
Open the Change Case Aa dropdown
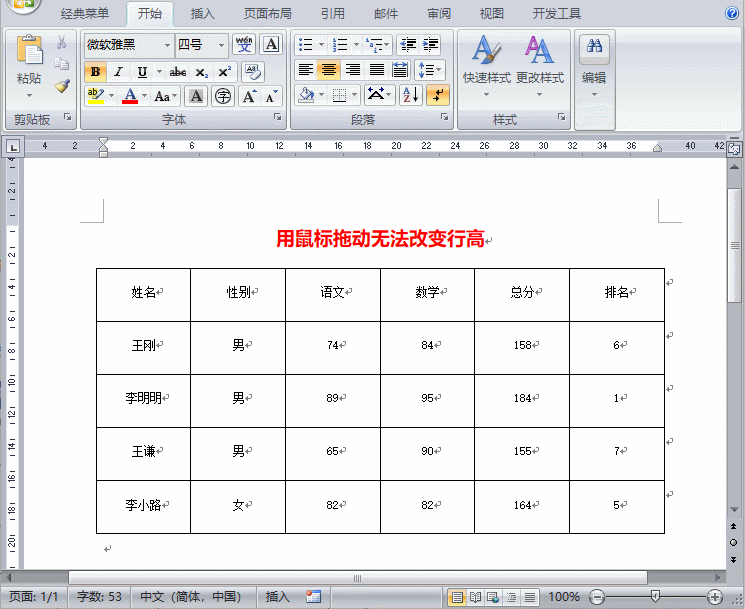pyautogui.click(x=165, y=96)
